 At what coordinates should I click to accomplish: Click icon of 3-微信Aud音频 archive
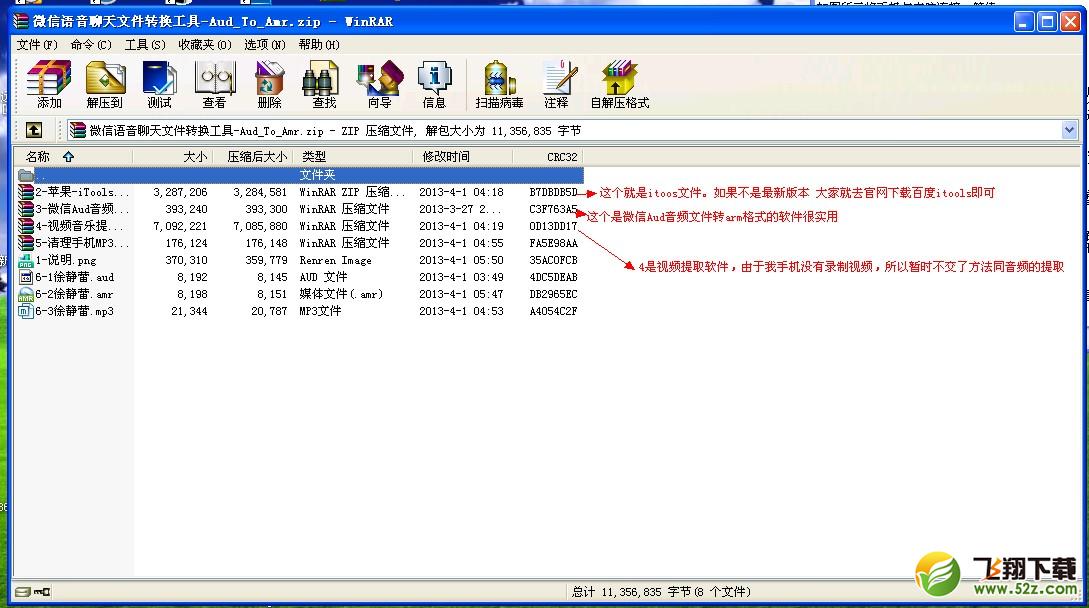(26, 208)
